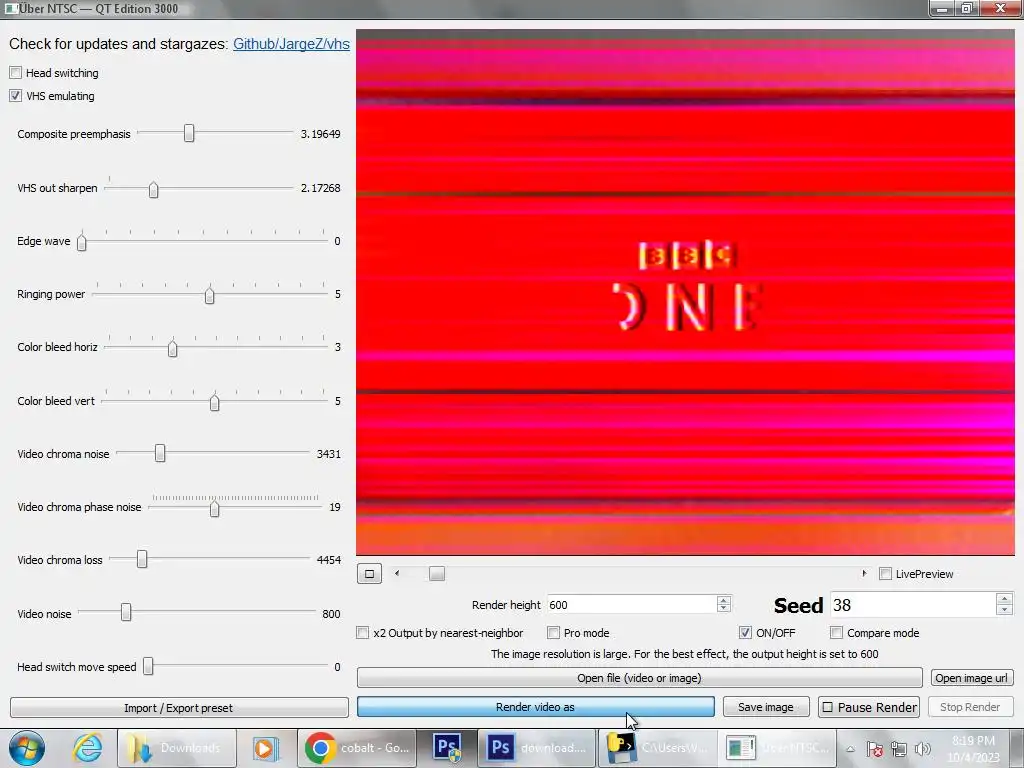This screenshot has height=768, width=1024.
Task: Enable the LivePreview checkbox
Action: (886, 574)
